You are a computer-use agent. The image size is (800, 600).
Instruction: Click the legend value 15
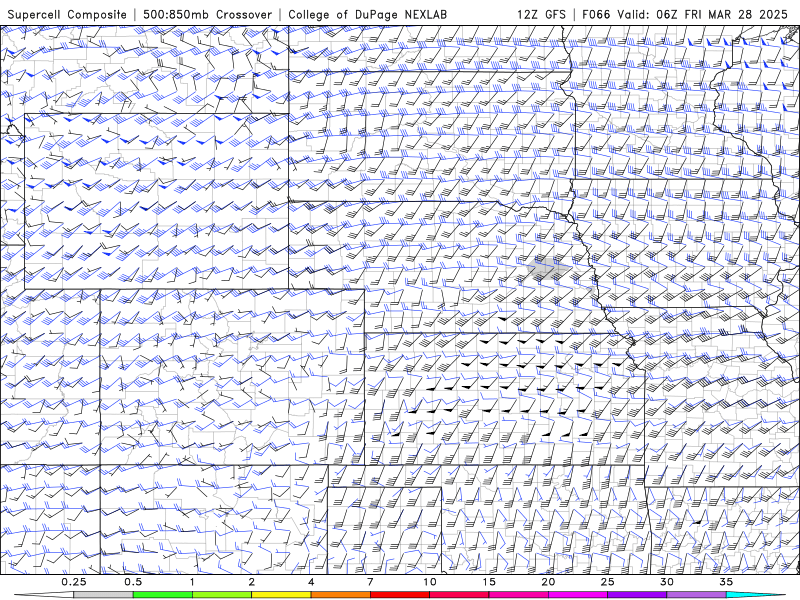(x=489, y=582)
